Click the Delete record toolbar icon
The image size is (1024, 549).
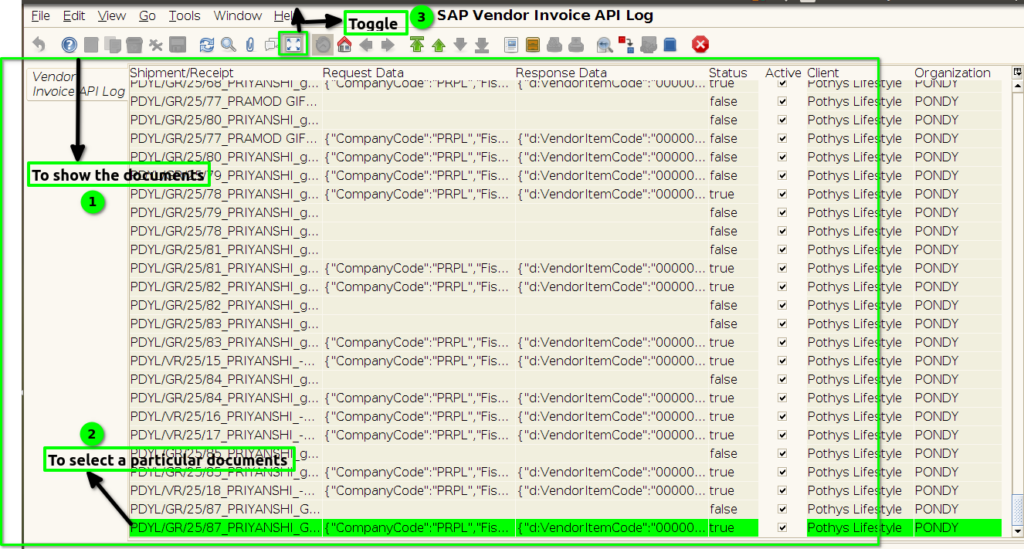[134, 44]
